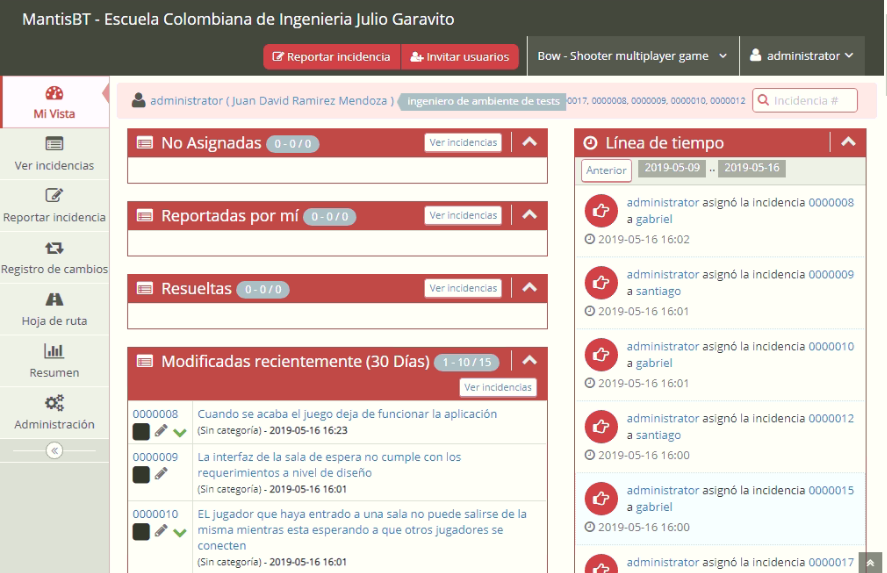Click assign icon of the 0000015 timeline entry

601,498
